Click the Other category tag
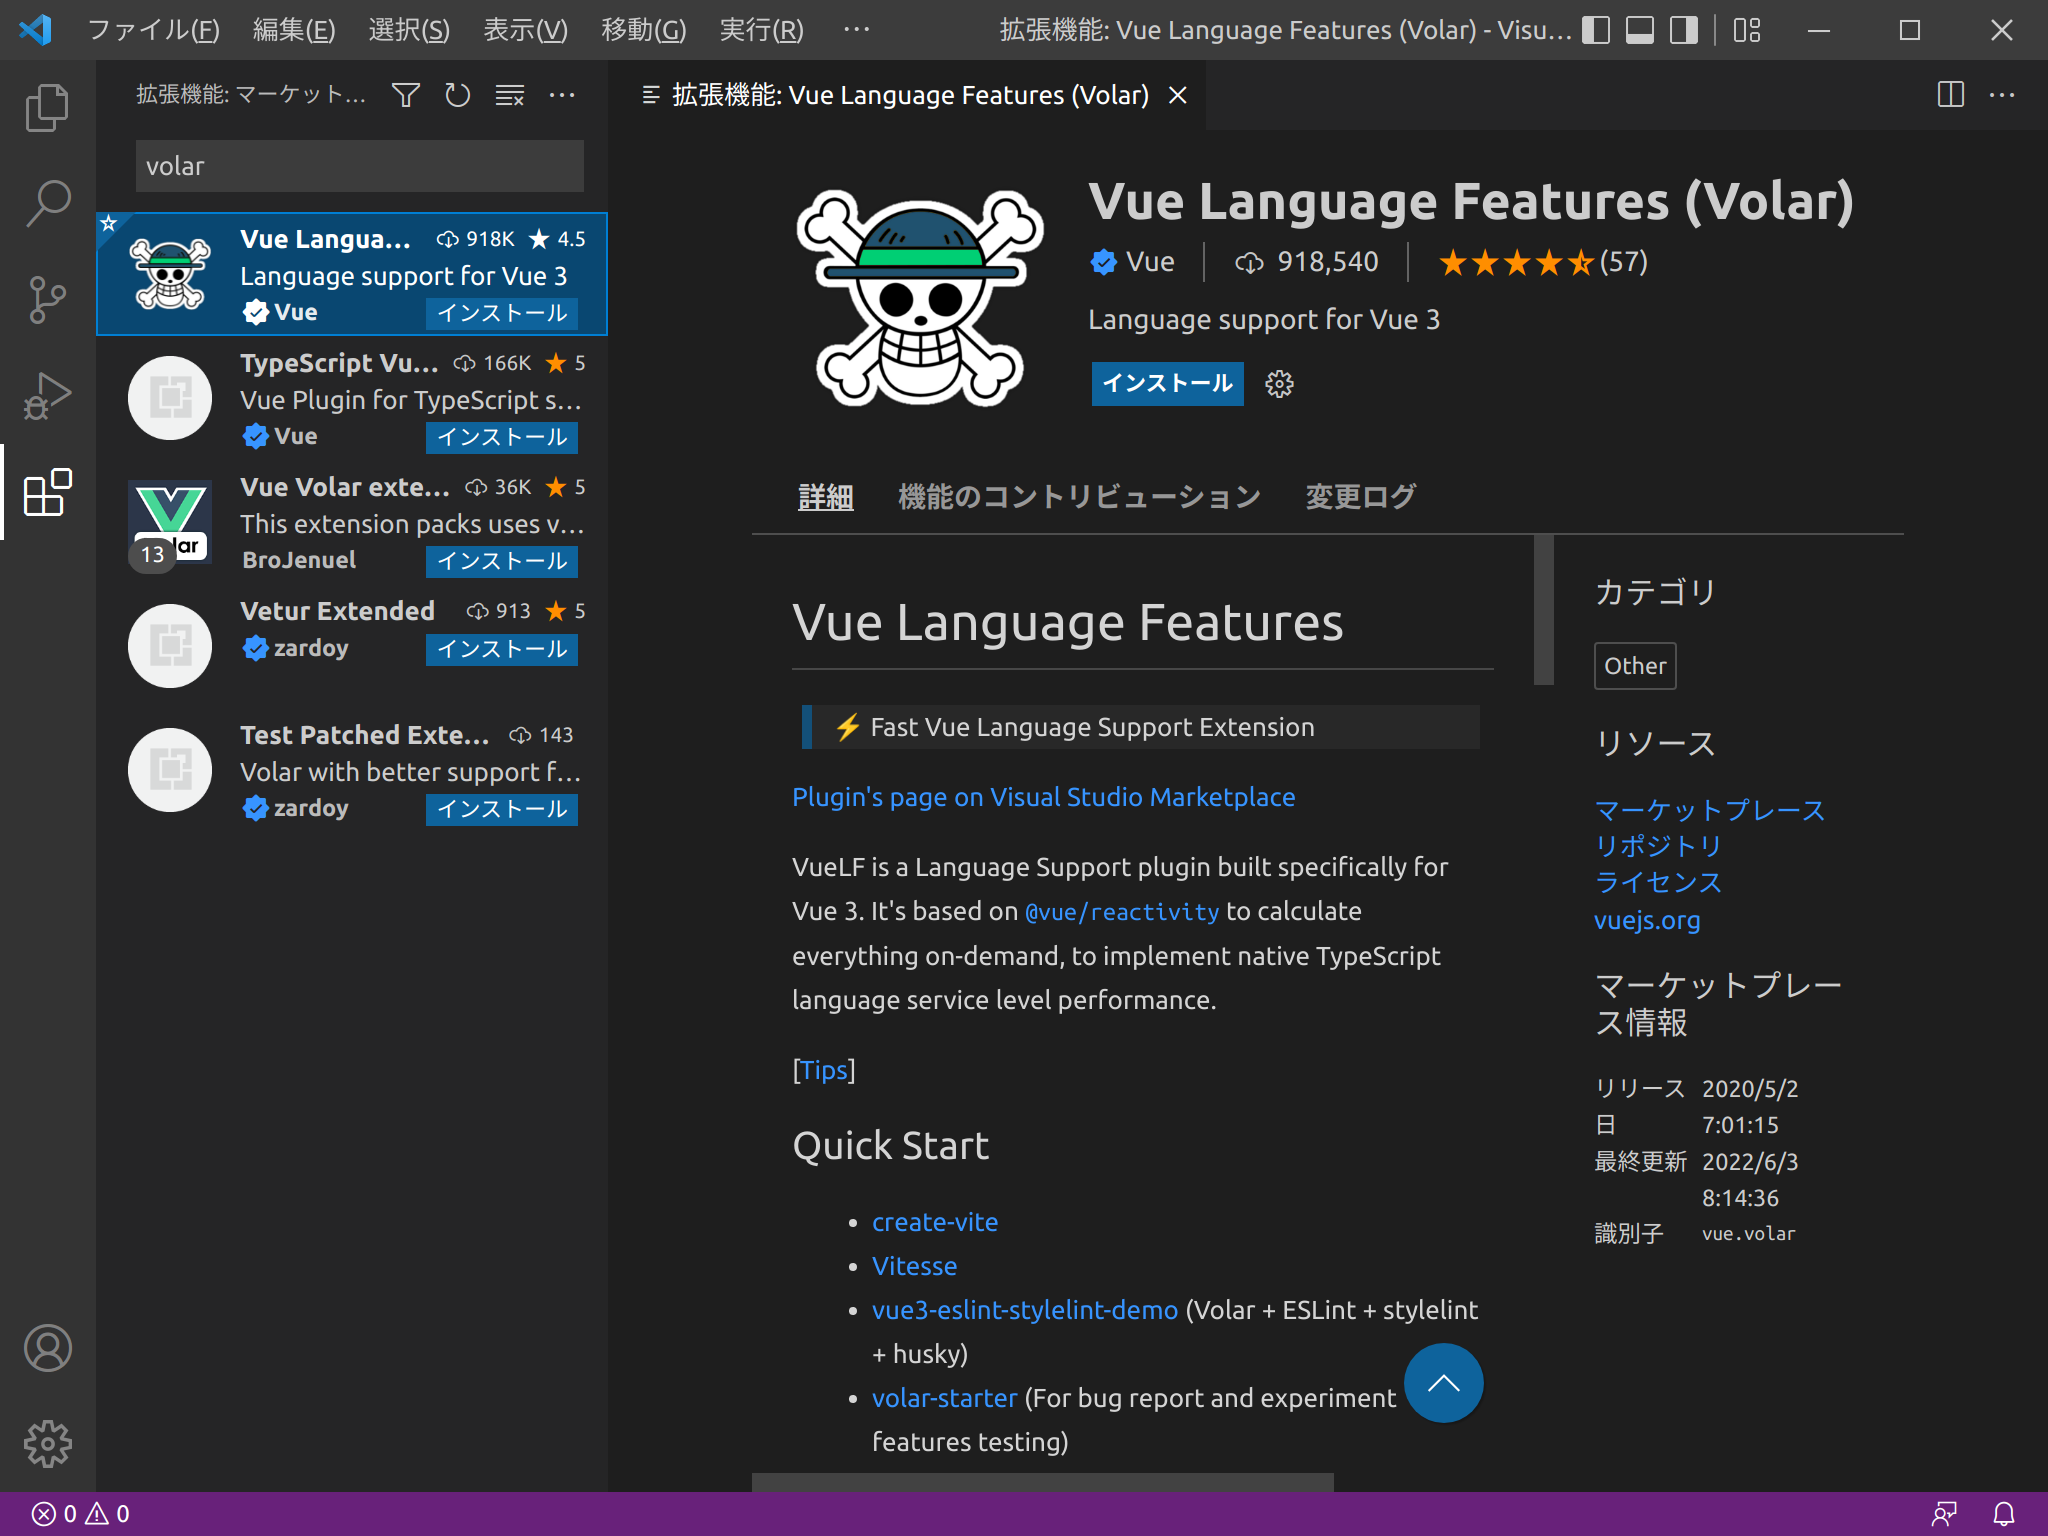Screen dimensions: 2048x1536 click(1635, 666)
